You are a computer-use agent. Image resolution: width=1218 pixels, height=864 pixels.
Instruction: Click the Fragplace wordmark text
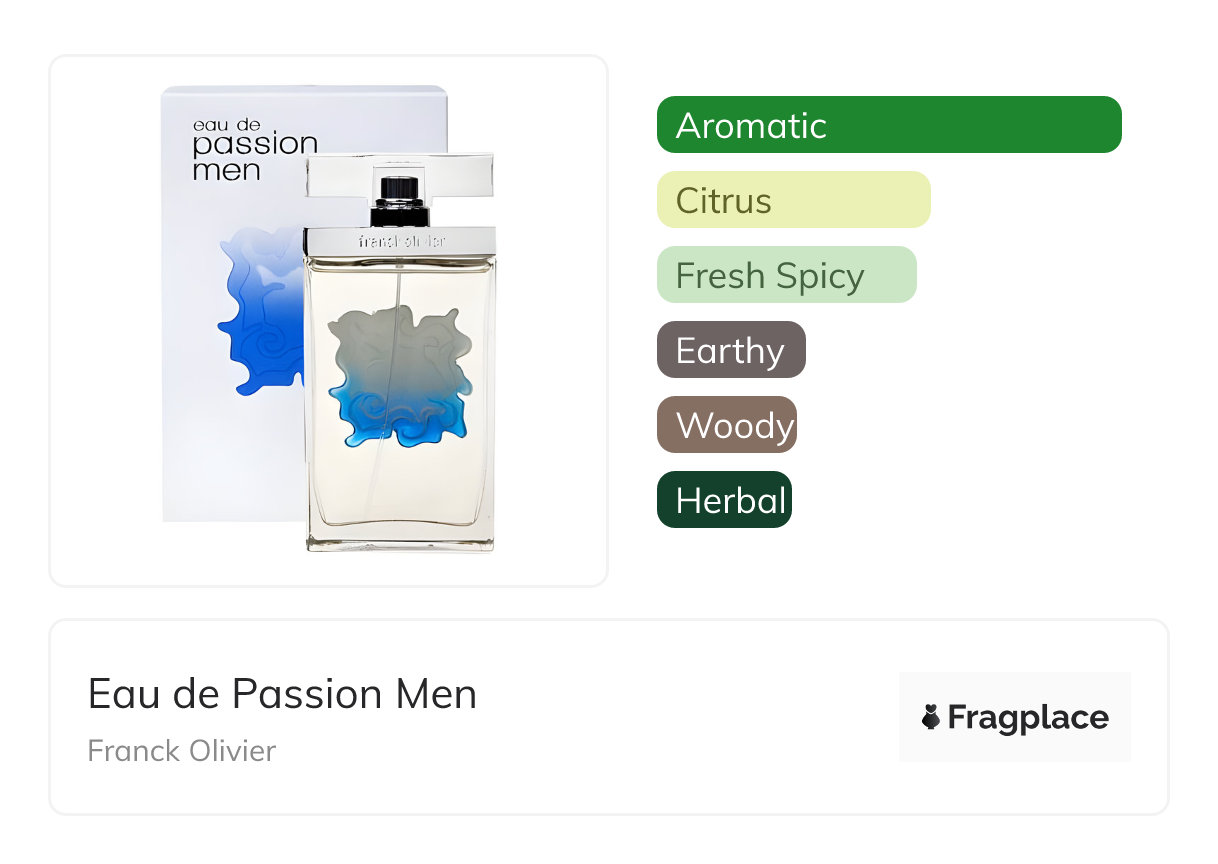tap(1028, 717)
